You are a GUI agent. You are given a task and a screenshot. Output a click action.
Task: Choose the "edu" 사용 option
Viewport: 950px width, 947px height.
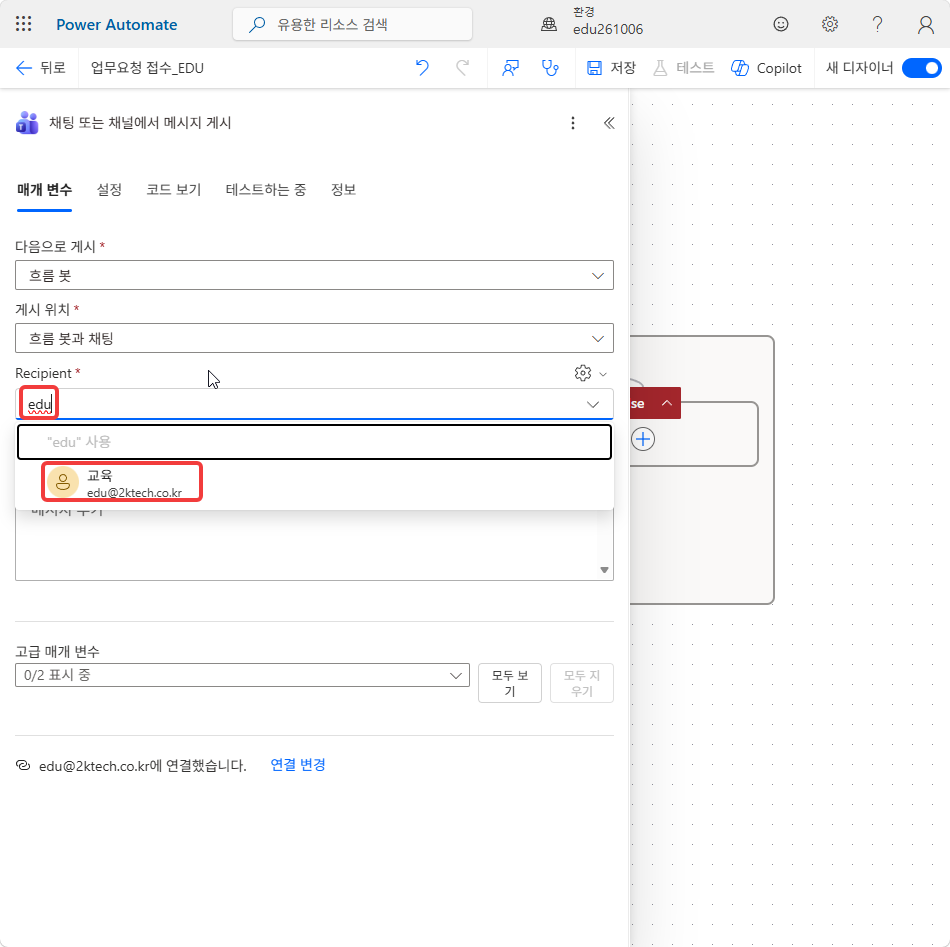click(x=314, y=442)
